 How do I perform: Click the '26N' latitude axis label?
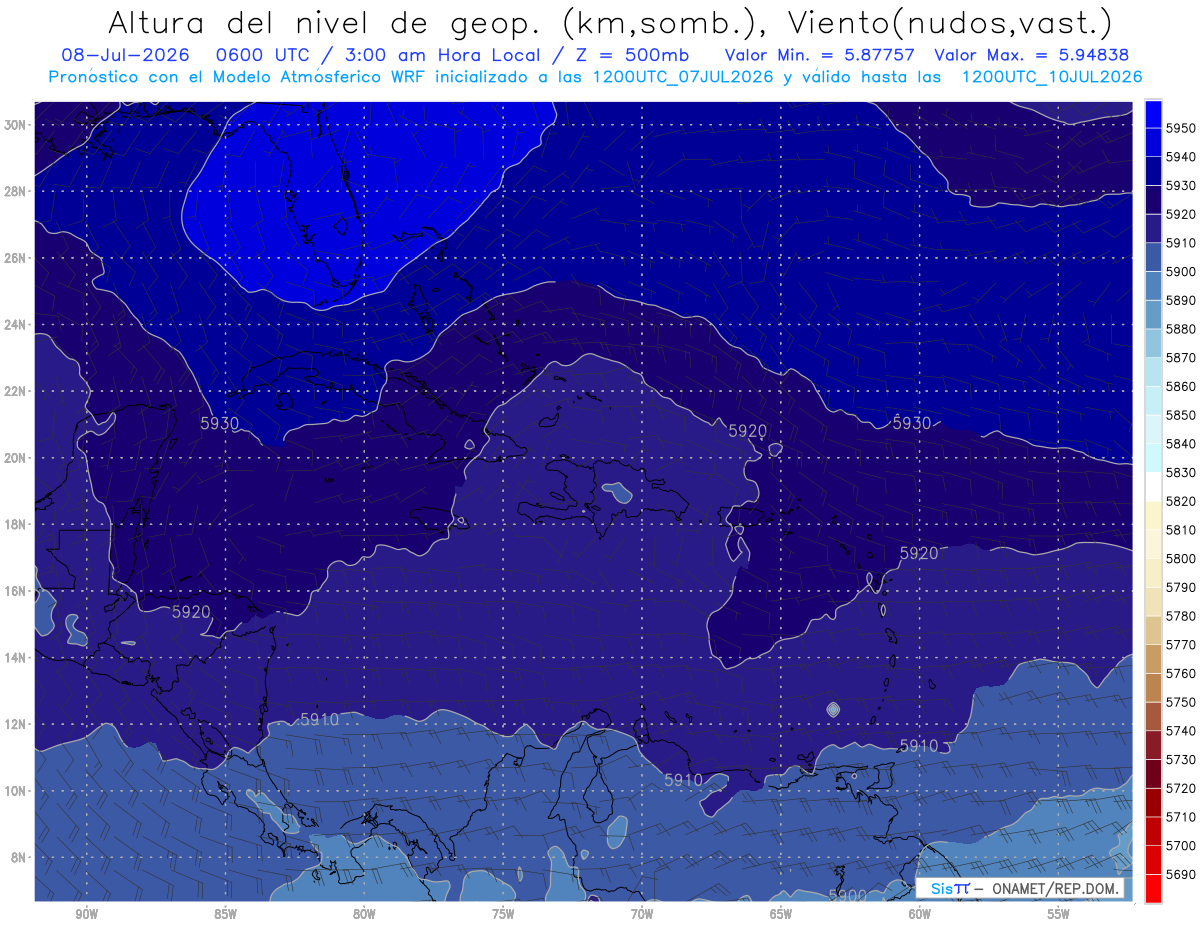coord(15,258)
